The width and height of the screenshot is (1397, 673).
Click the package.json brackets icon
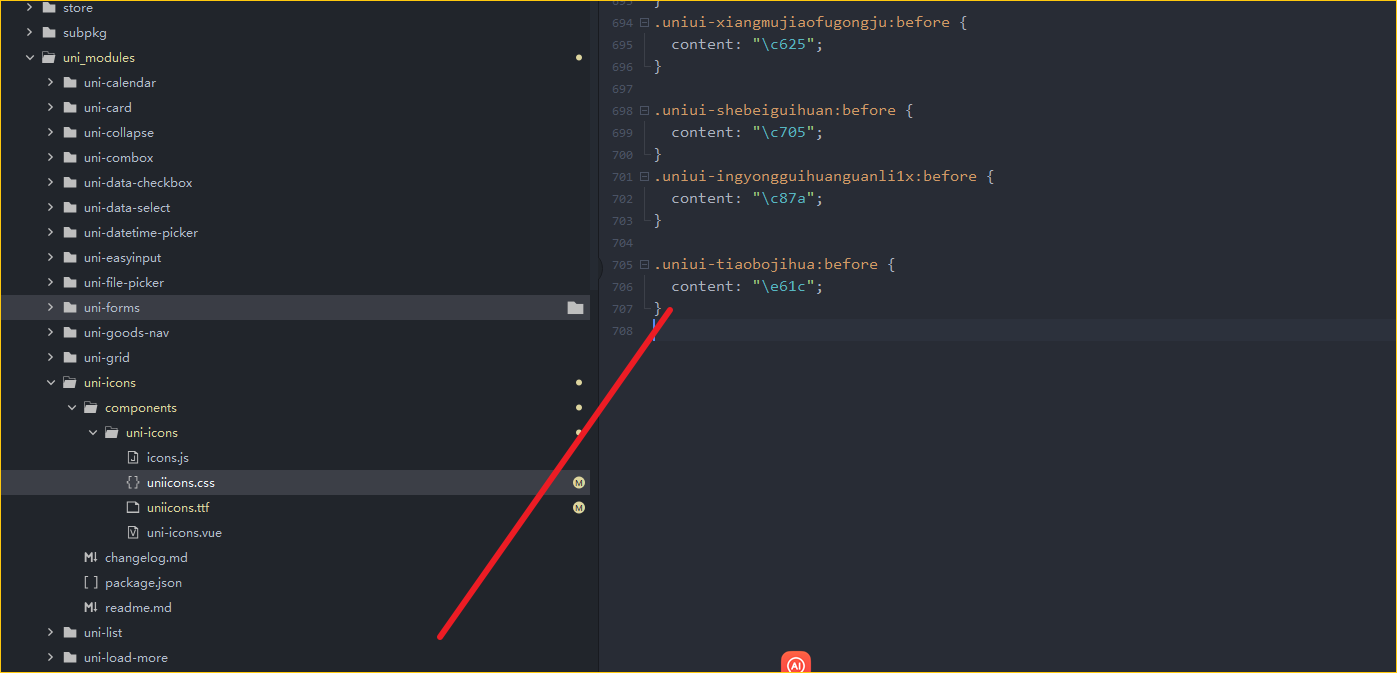(91, 583)
